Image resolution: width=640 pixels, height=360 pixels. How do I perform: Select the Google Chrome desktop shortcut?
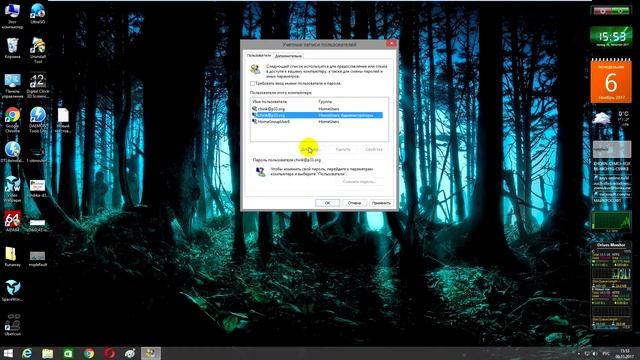point(12,120)
